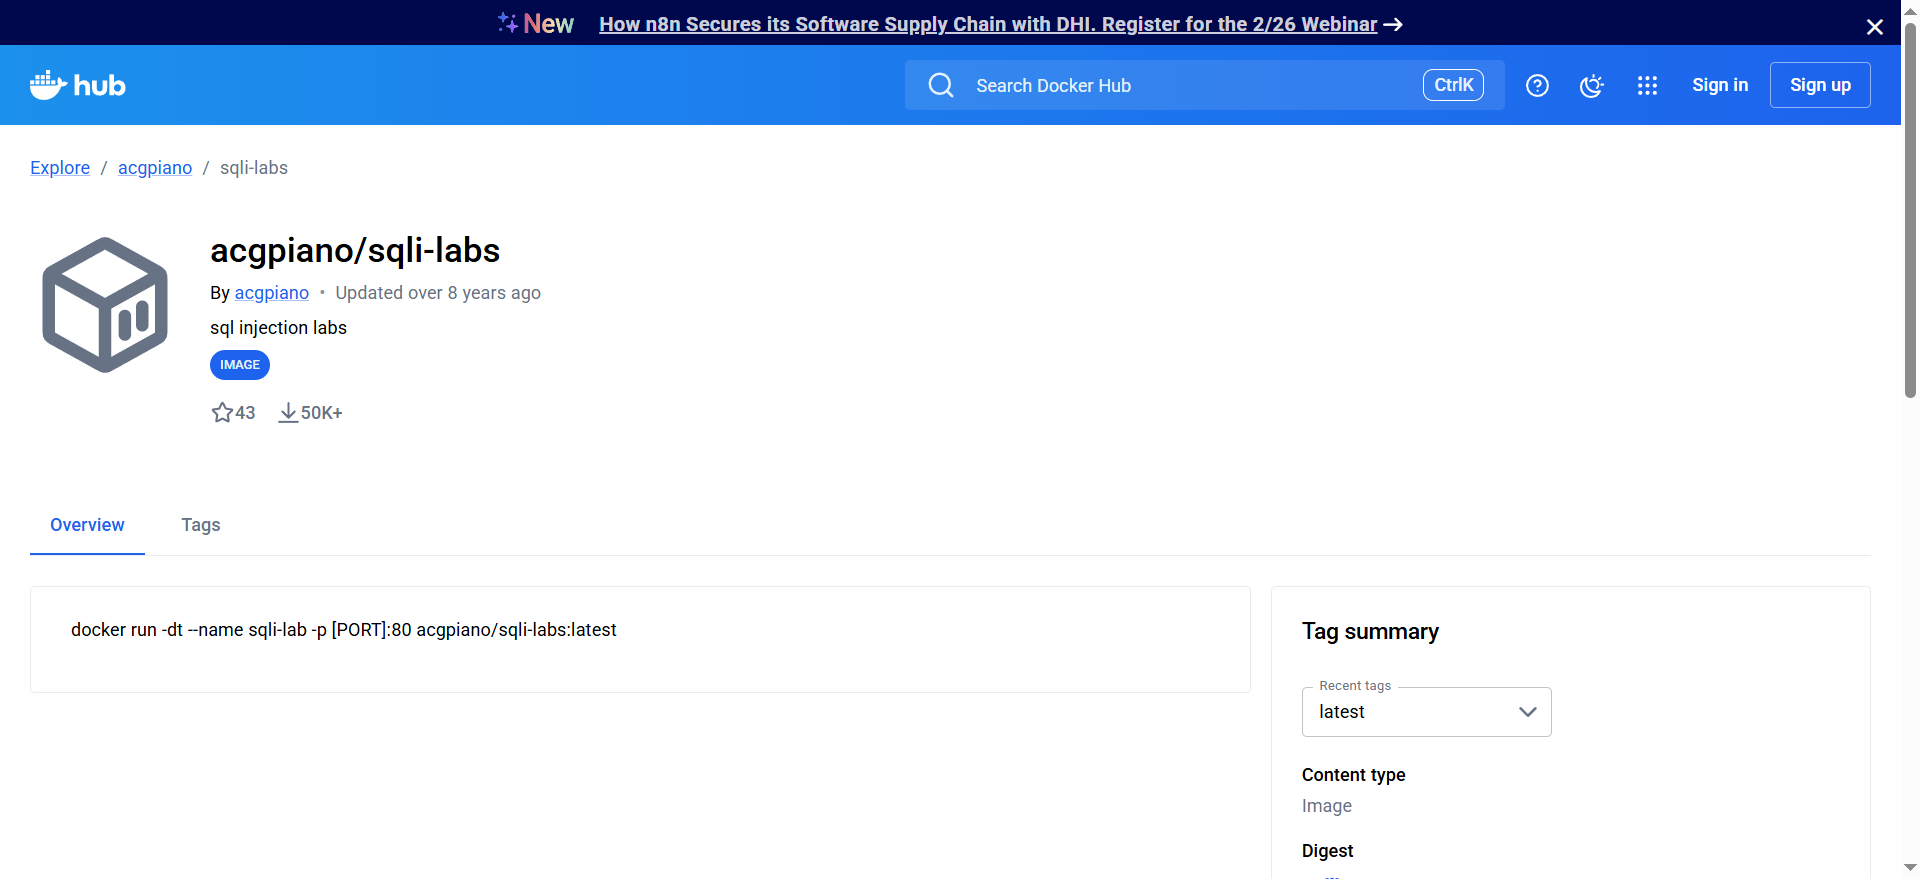1920x879 pixels.
Task: Open the help question mark icon
Action: pos(1537,86)
